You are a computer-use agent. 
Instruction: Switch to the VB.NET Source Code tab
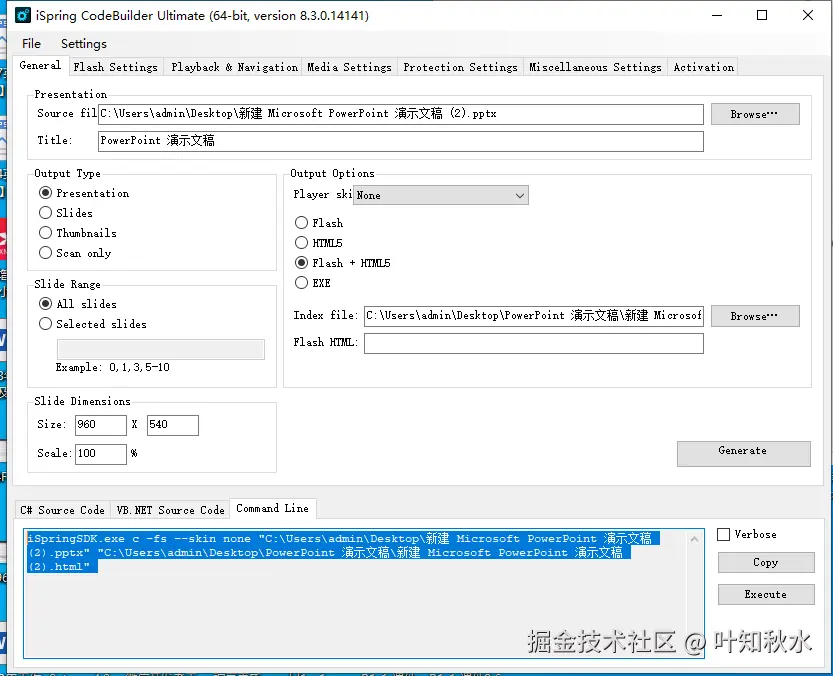(x=170, y=510)
